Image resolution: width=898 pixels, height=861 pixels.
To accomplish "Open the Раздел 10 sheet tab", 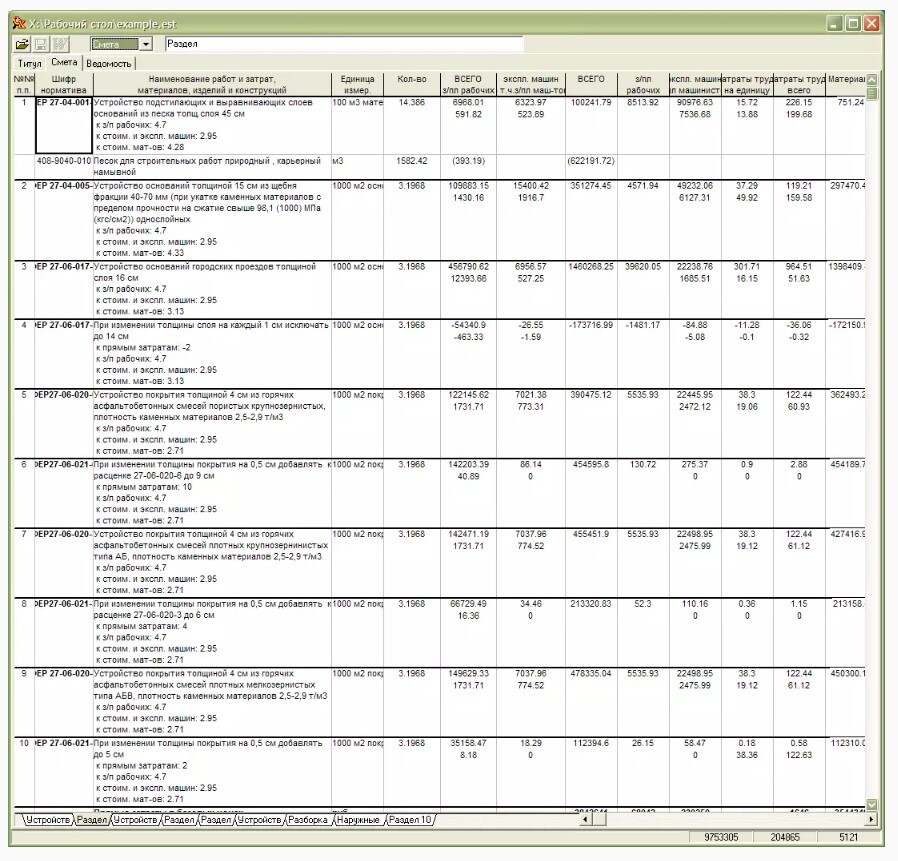I will click(x=410, y=820).
